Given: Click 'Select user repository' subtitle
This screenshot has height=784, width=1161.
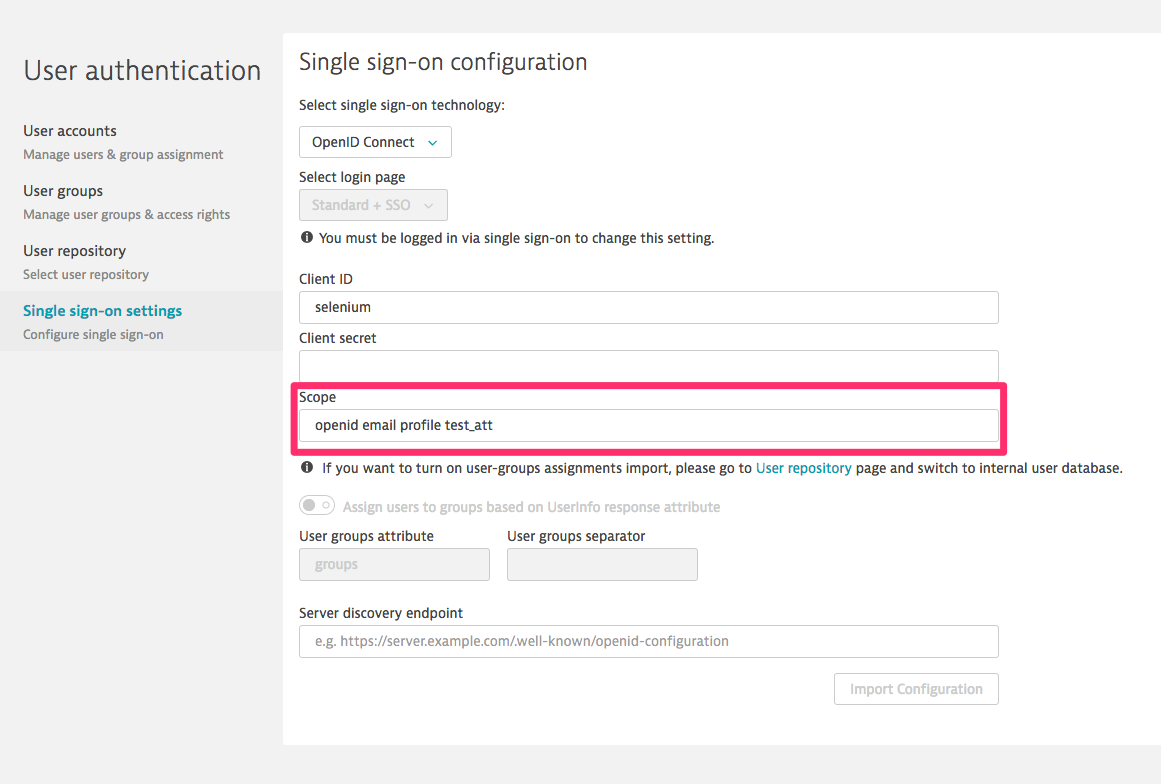Looking at the screenshot, I should click(86, 275).
